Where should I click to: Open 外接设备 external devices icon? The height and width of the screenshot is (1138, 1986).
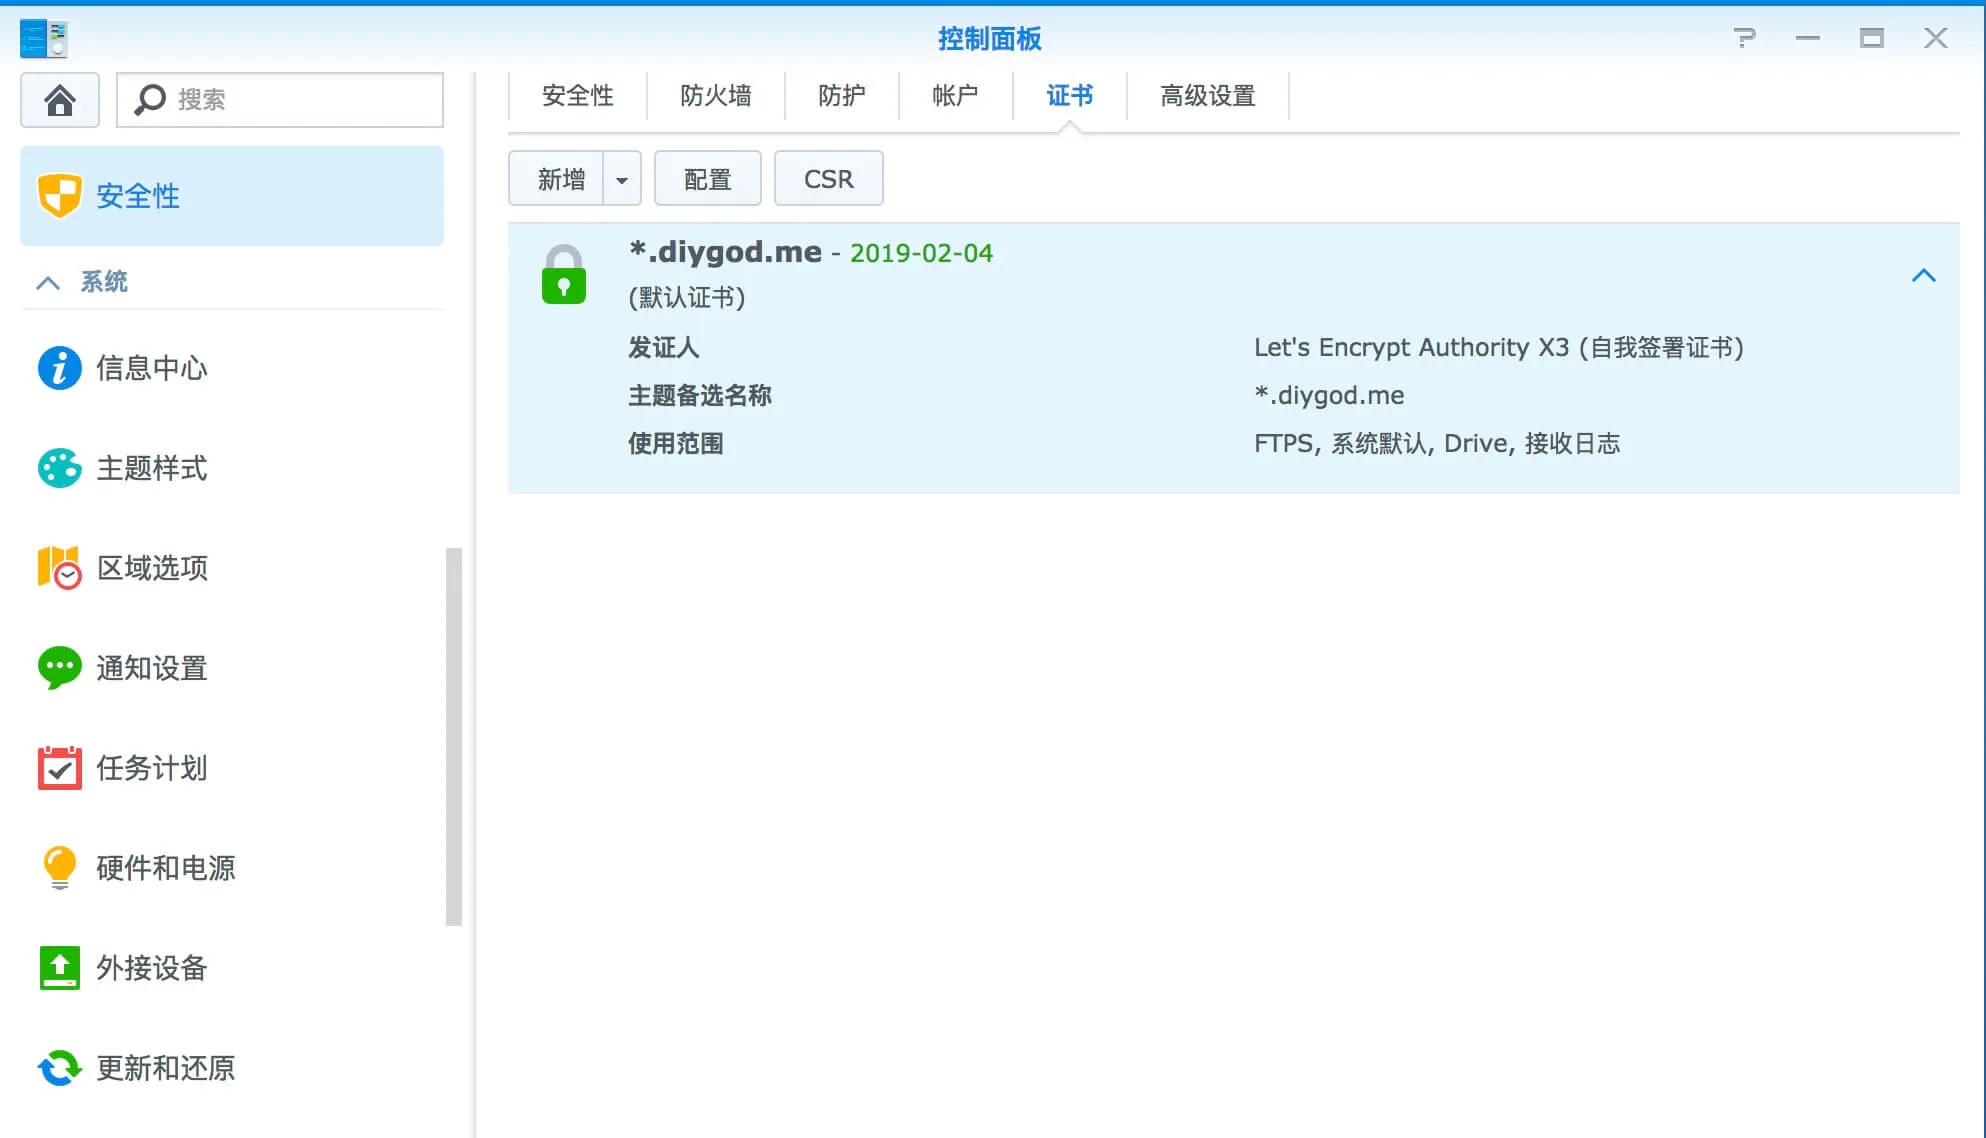(59, 968)
